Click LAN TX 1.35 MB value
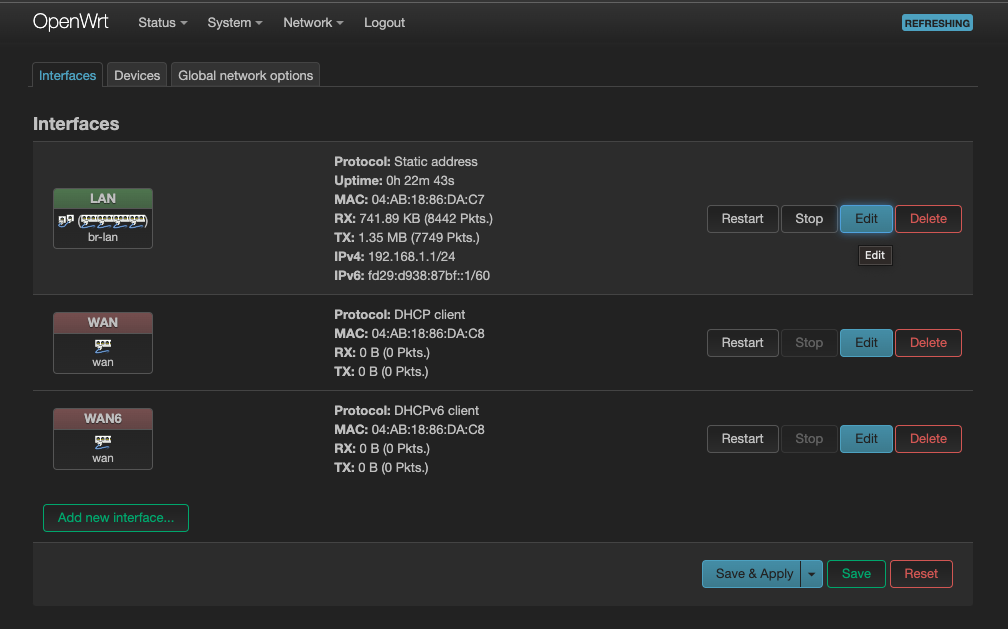 (418, 237)
